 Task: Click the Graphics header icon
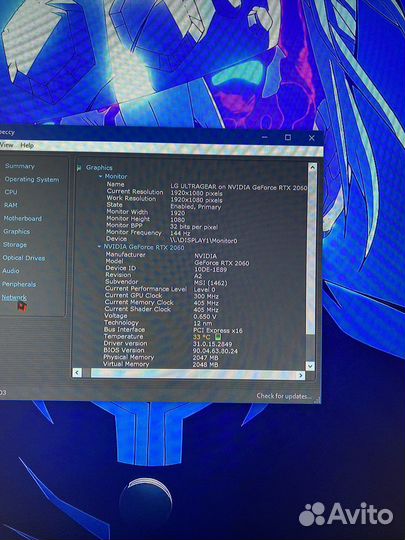pyautogui.click(x=79, y=168)
